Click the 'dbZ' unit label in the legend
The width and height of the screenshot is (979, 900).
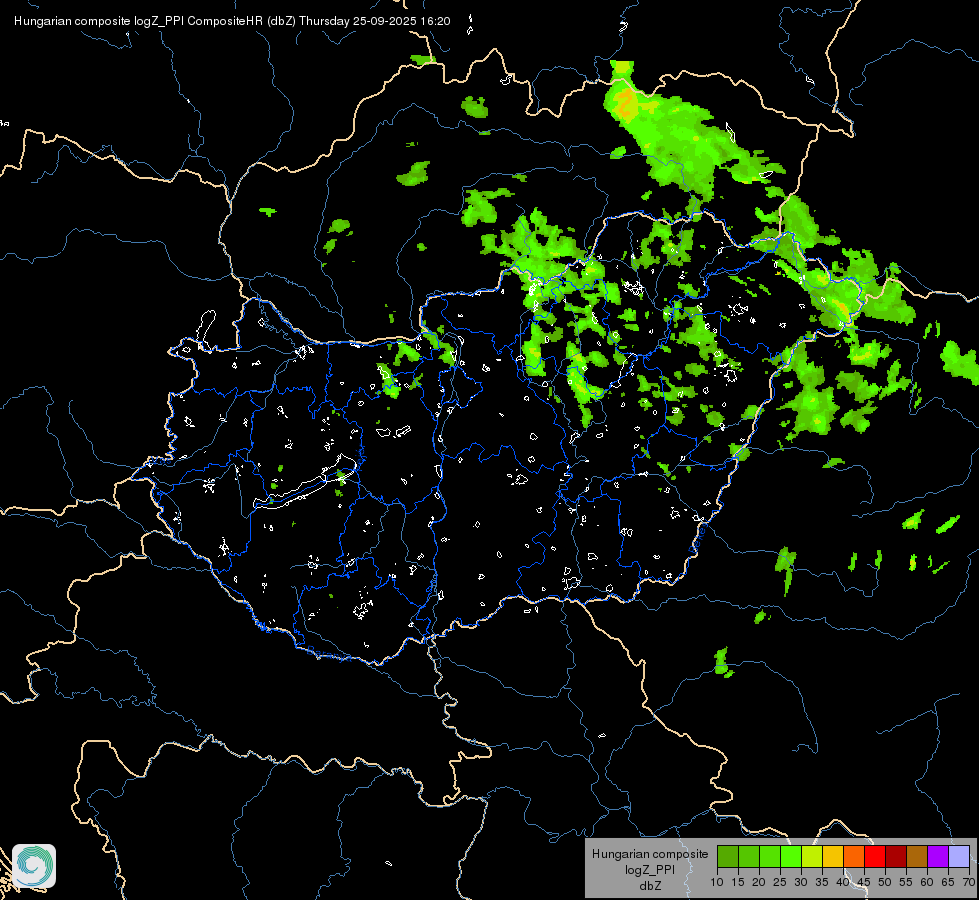(650, 886)
